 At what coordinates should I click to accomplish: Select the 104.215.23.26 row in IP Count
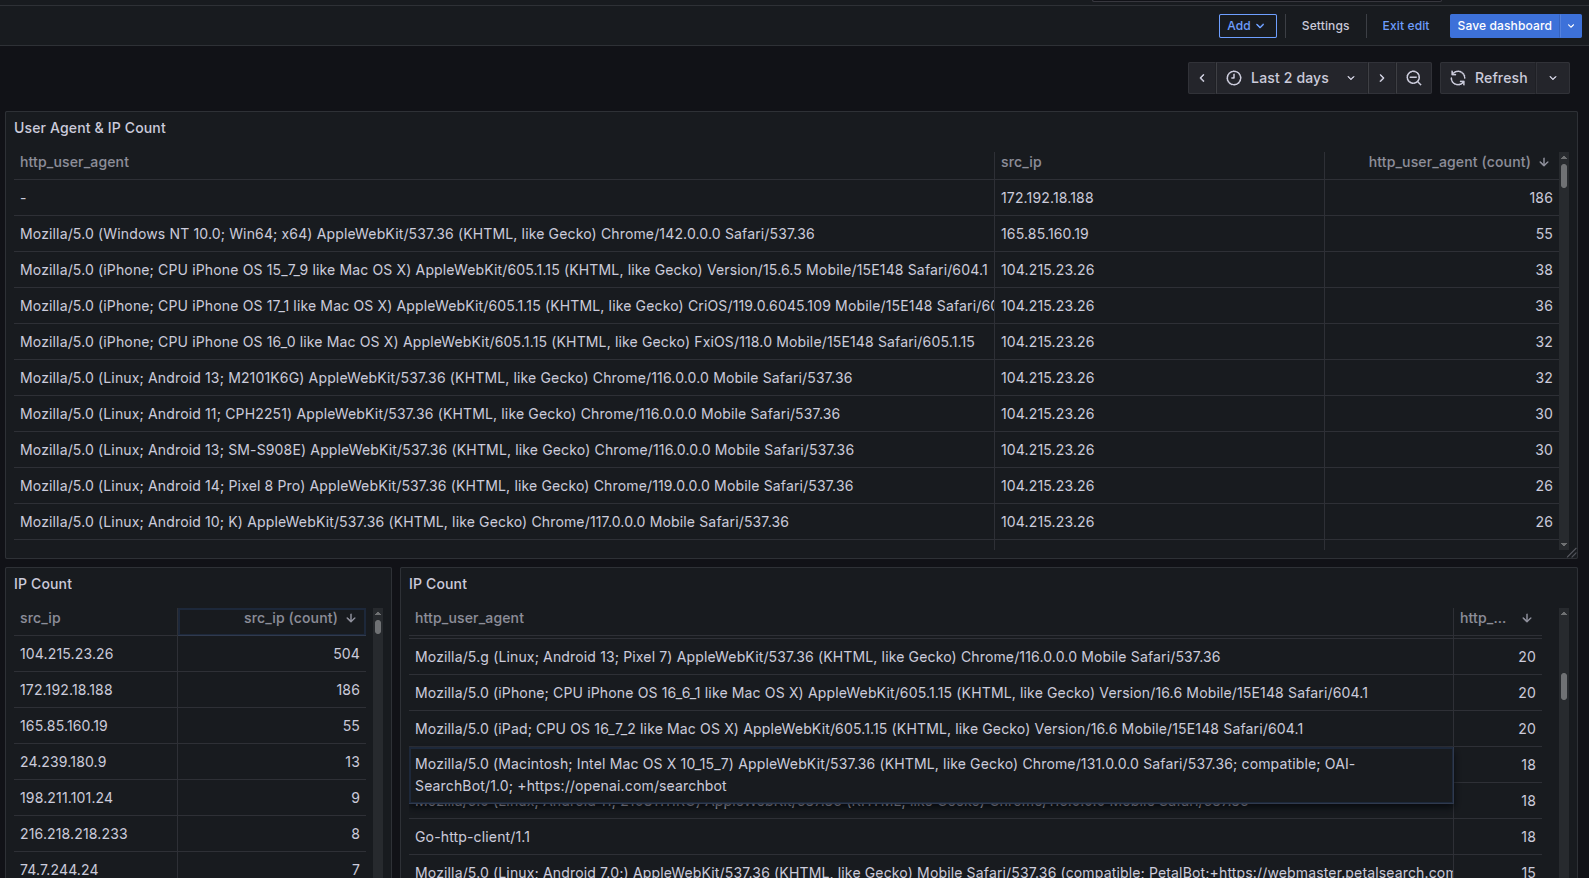[x=67, y=654]
